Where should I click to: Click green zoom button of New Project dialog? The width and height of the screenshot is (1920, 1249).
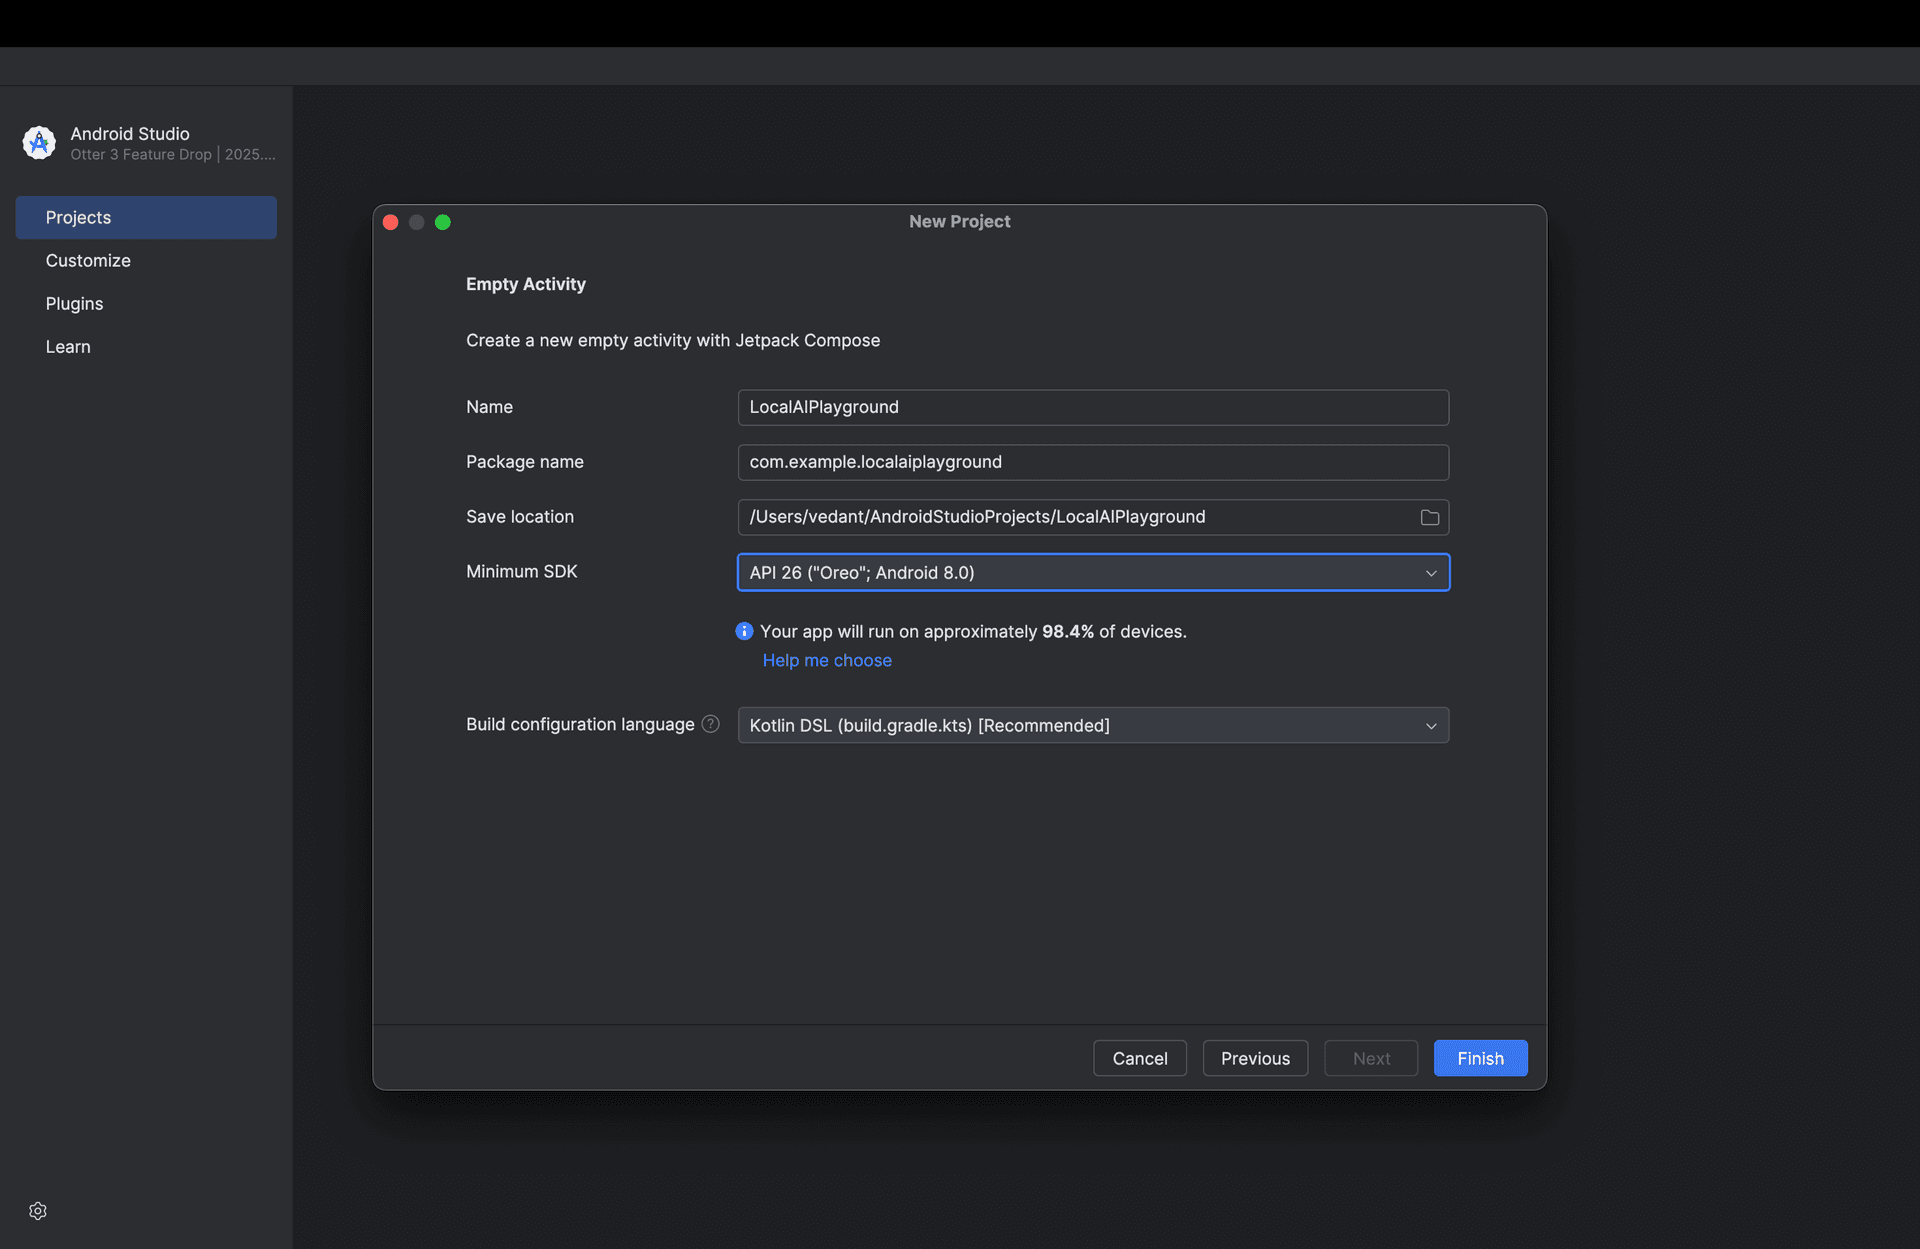point(443,222)
